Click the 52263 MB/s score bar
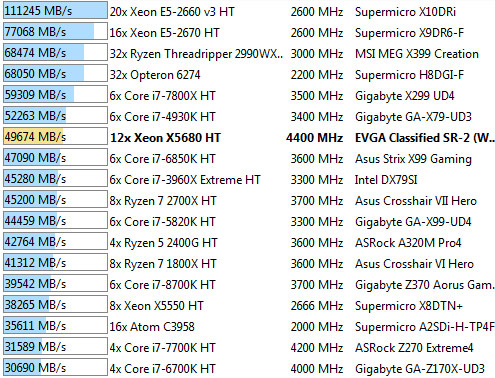This screenshot has height=378, width=495. click(55, 115)
